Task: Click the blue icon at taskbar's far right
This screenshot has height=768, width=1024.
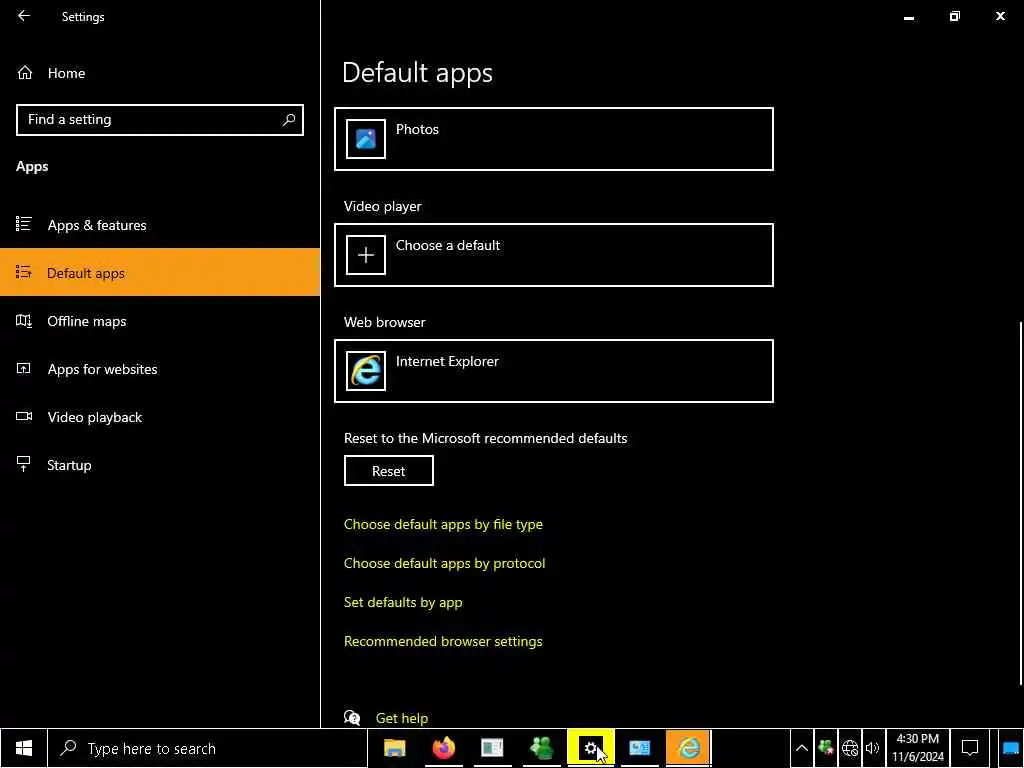Action: click(1011, 748)
